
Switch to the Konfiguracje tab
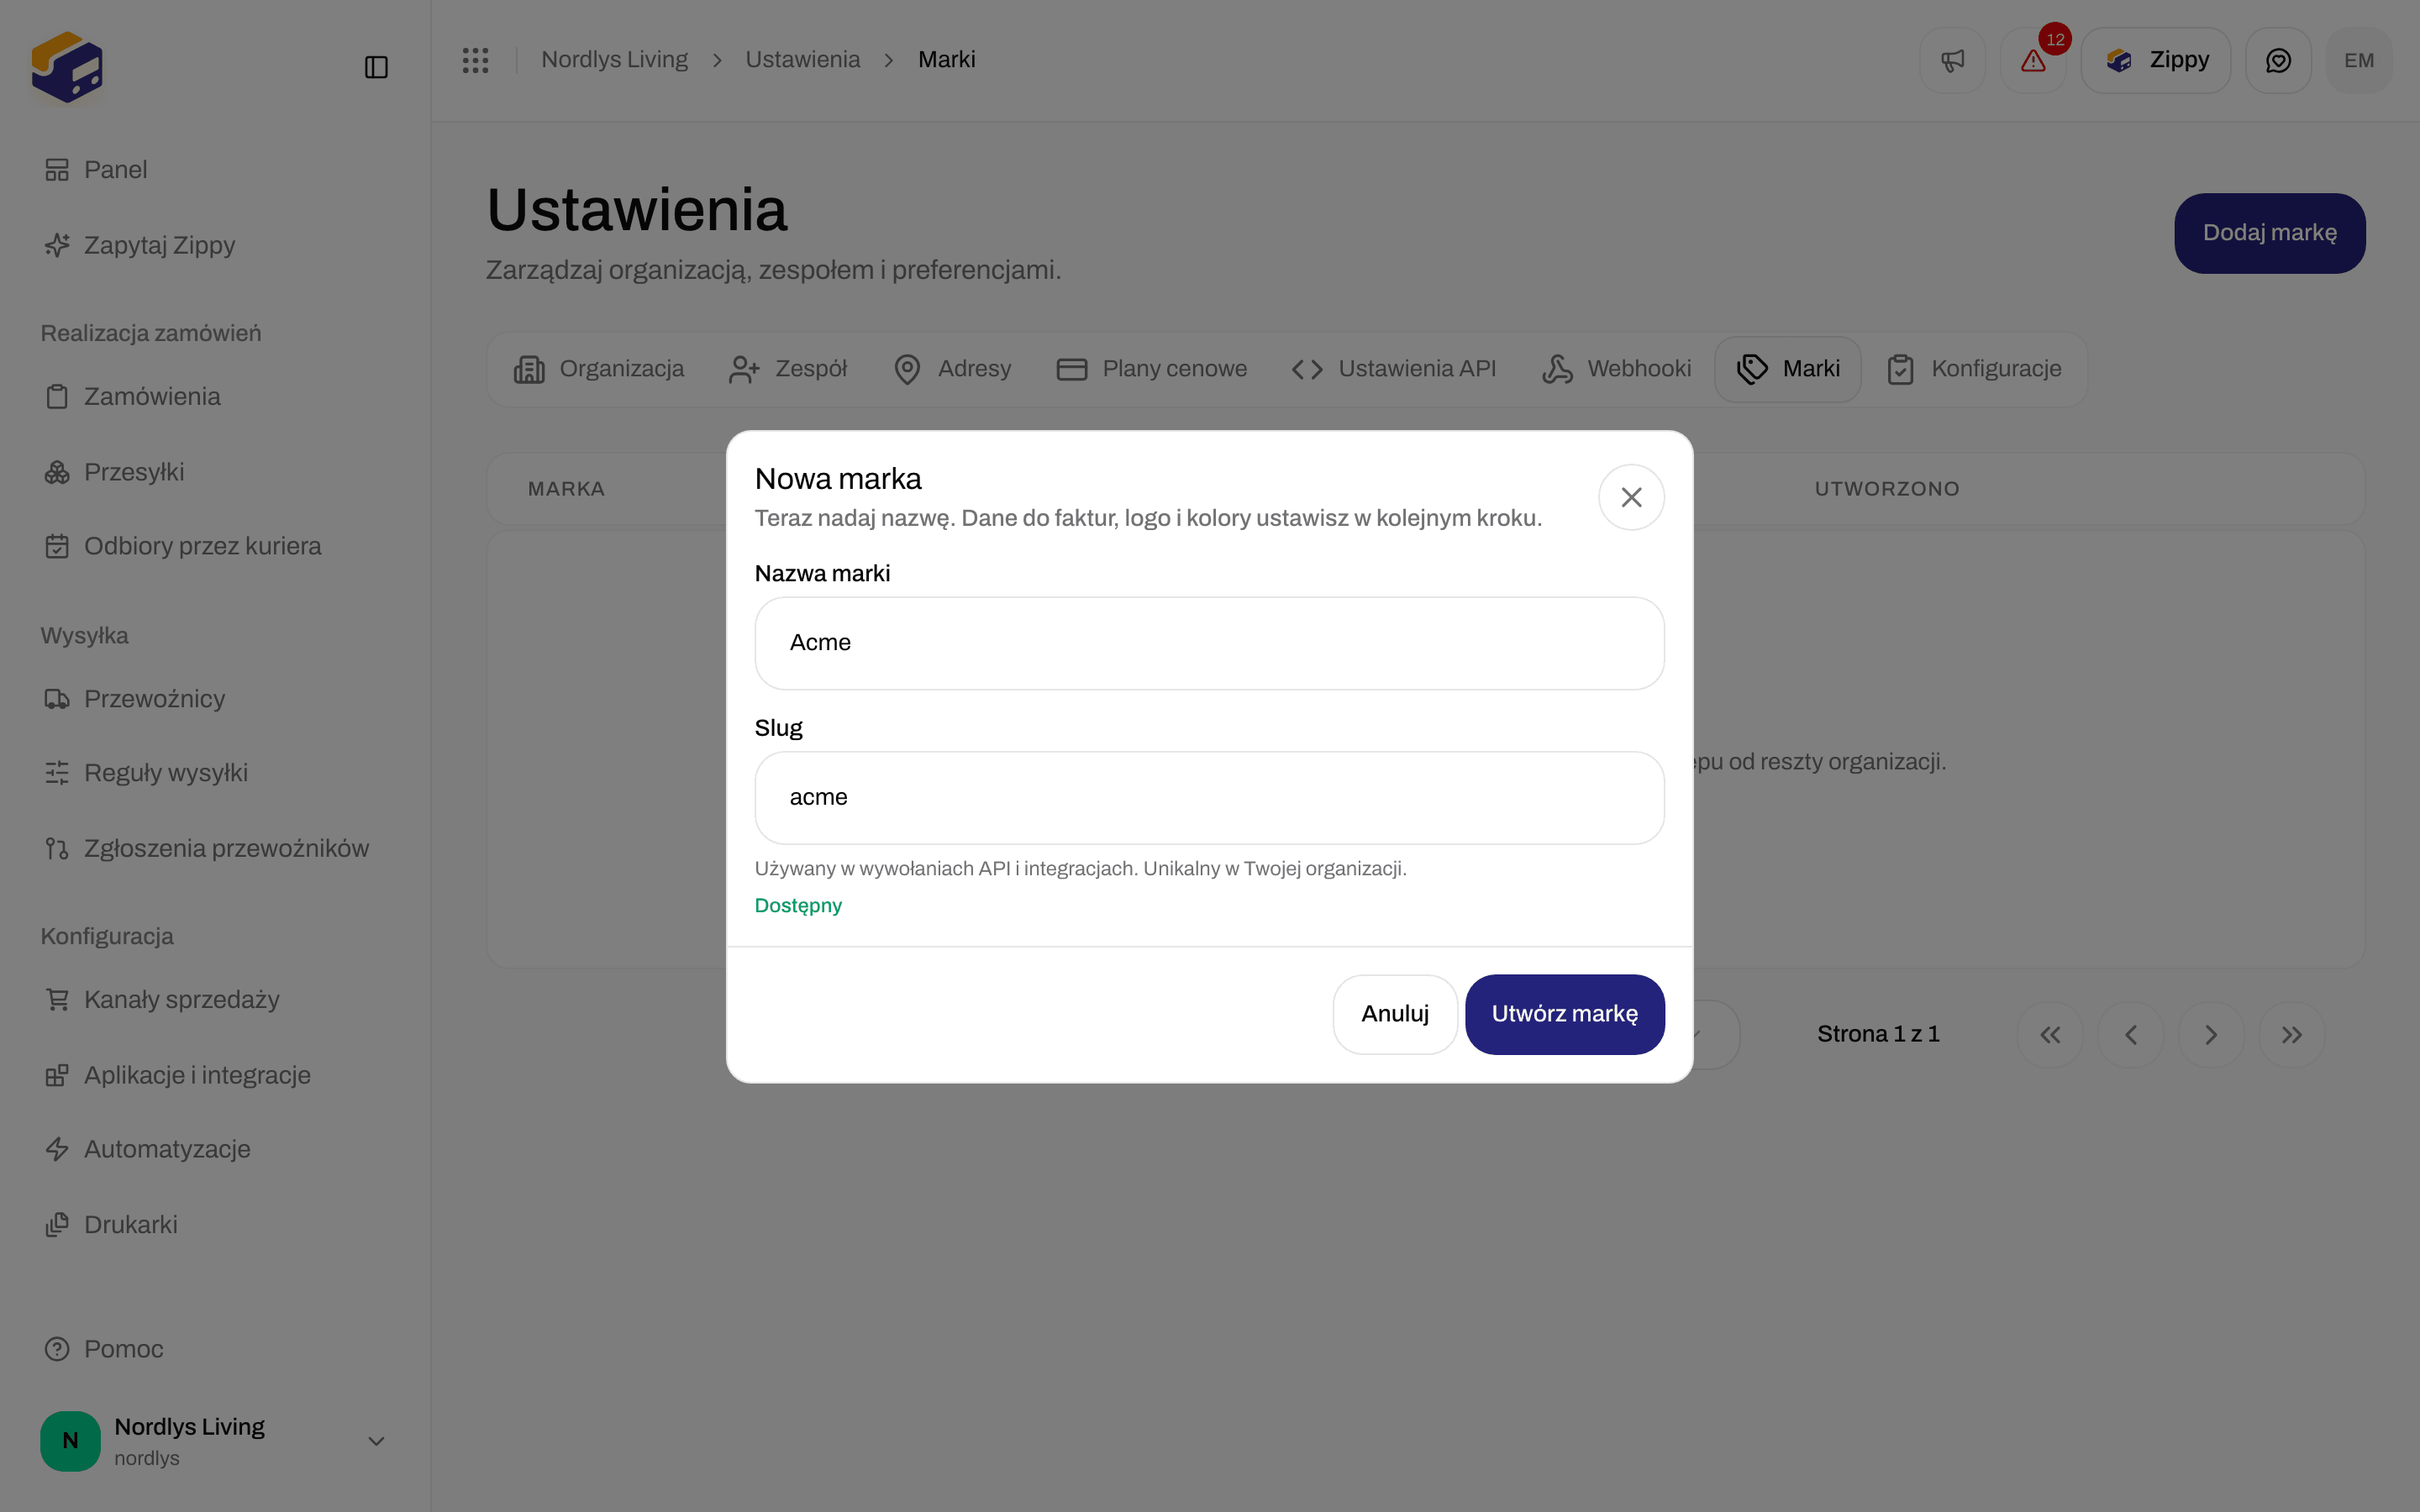(x=1974, y=369)
